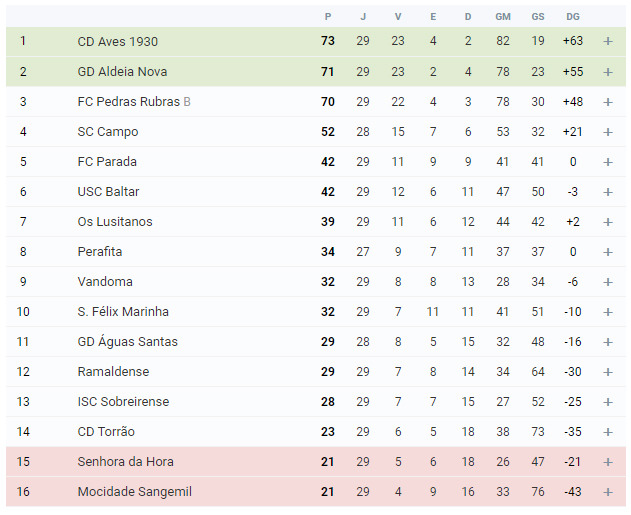
Task: Click the ISC Sobreirense team name
Action: click(123, 402)
